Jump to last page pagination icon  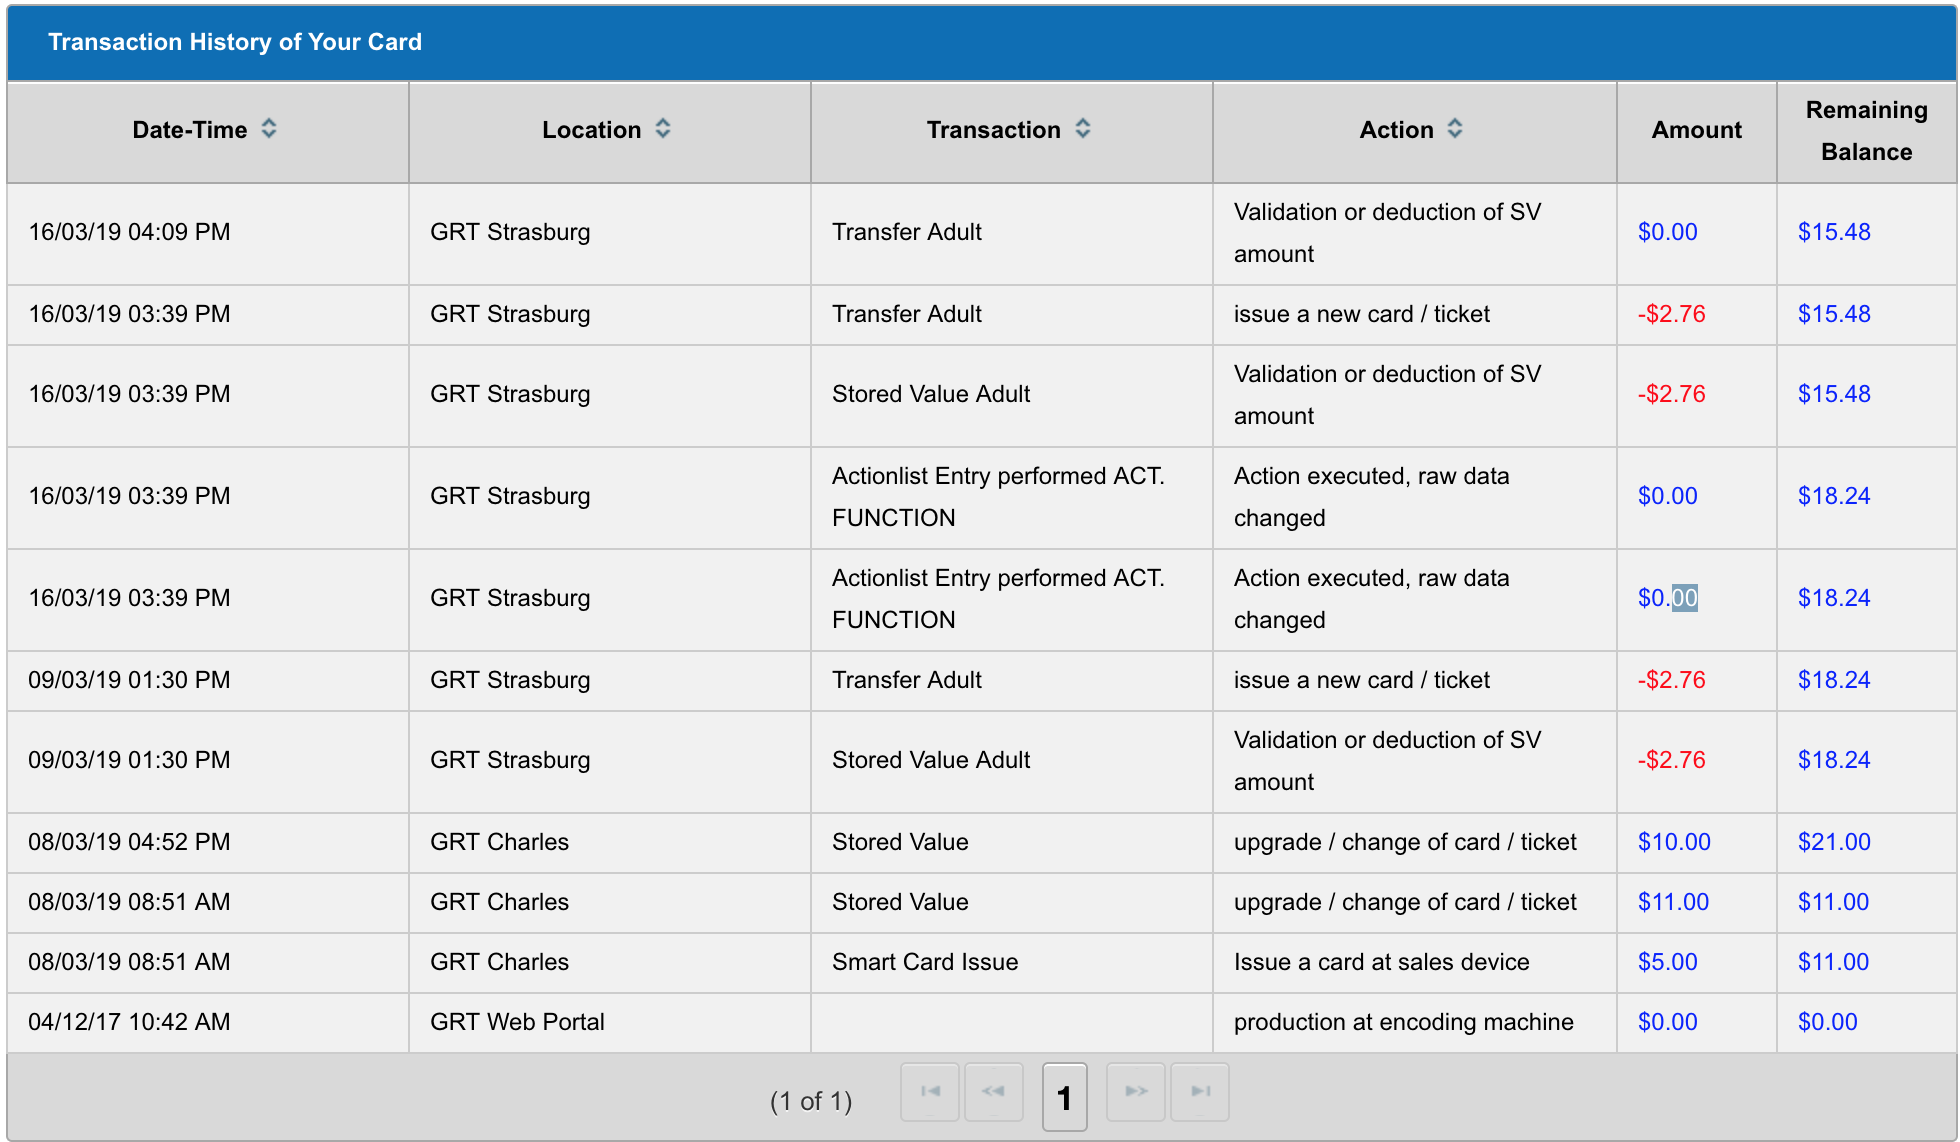[1200, 1092]
